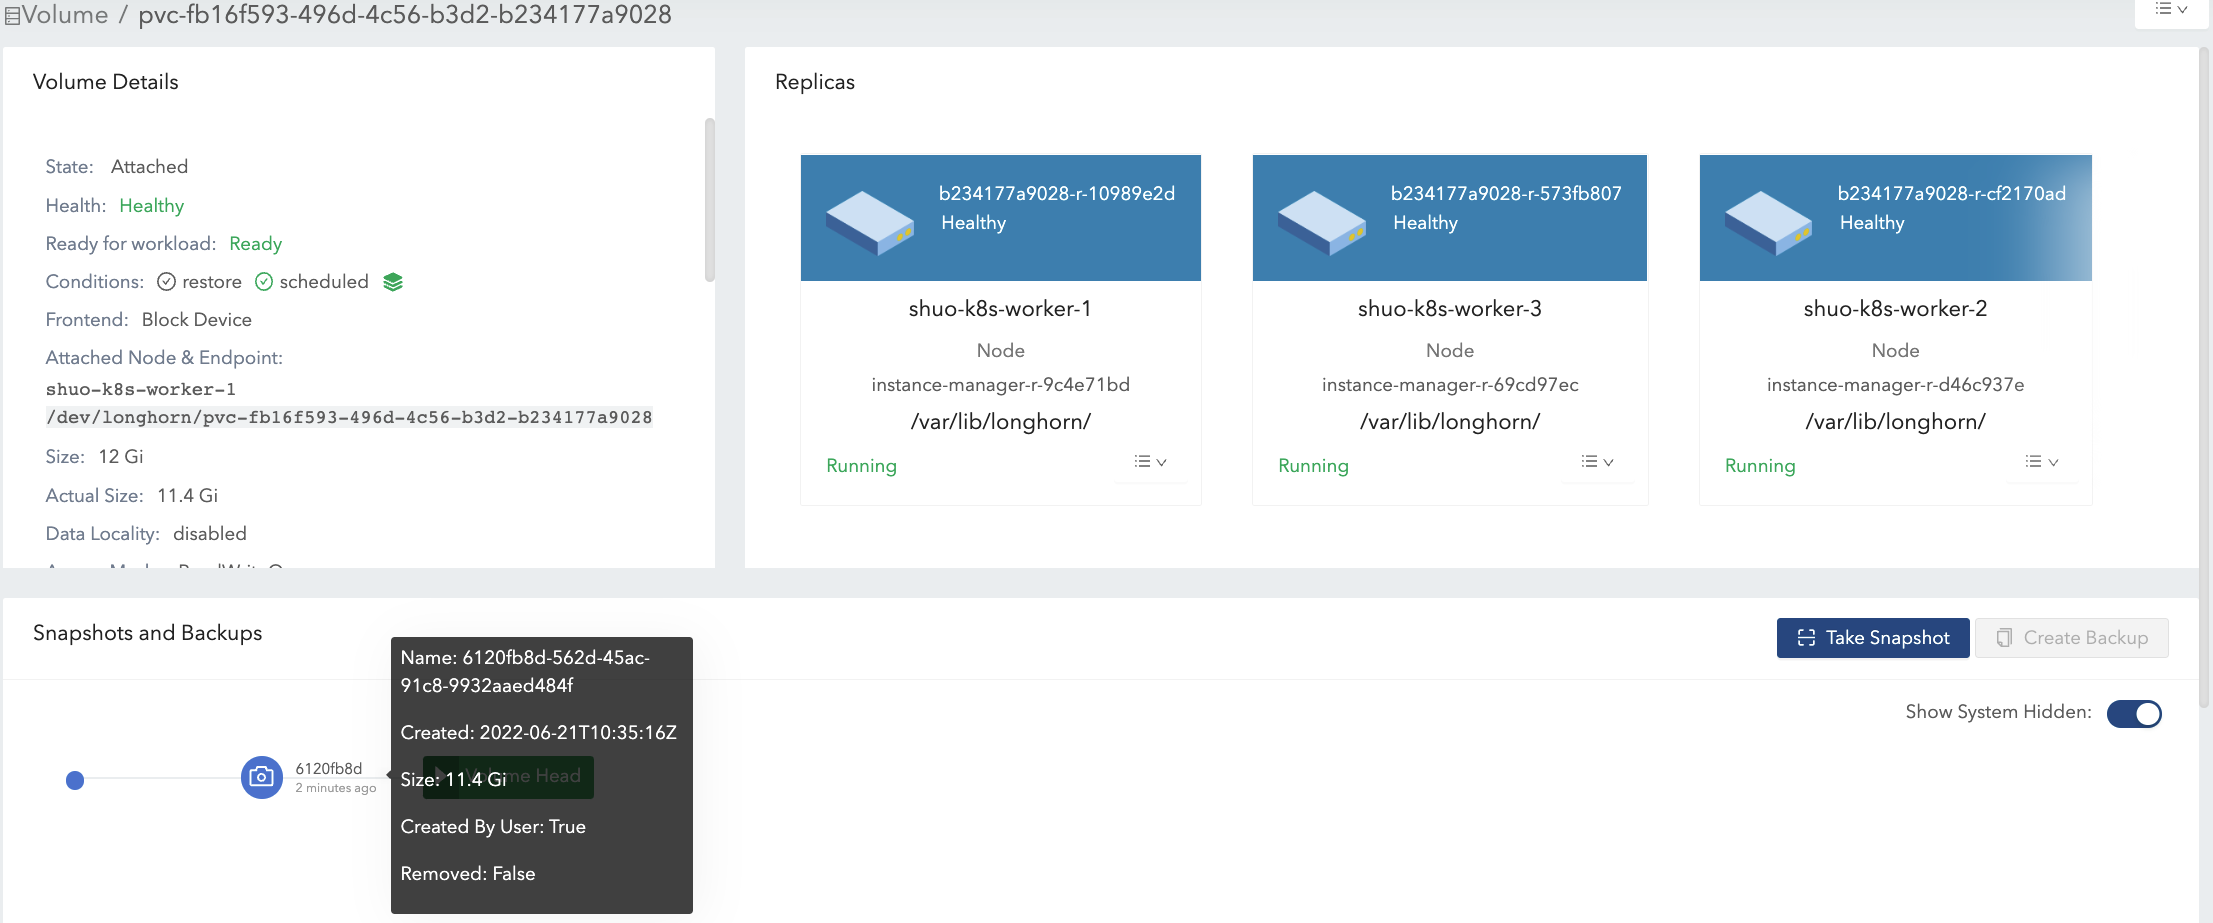
Task: Go to Volume in the breadcrumb
Action: [x=65, y=15]
